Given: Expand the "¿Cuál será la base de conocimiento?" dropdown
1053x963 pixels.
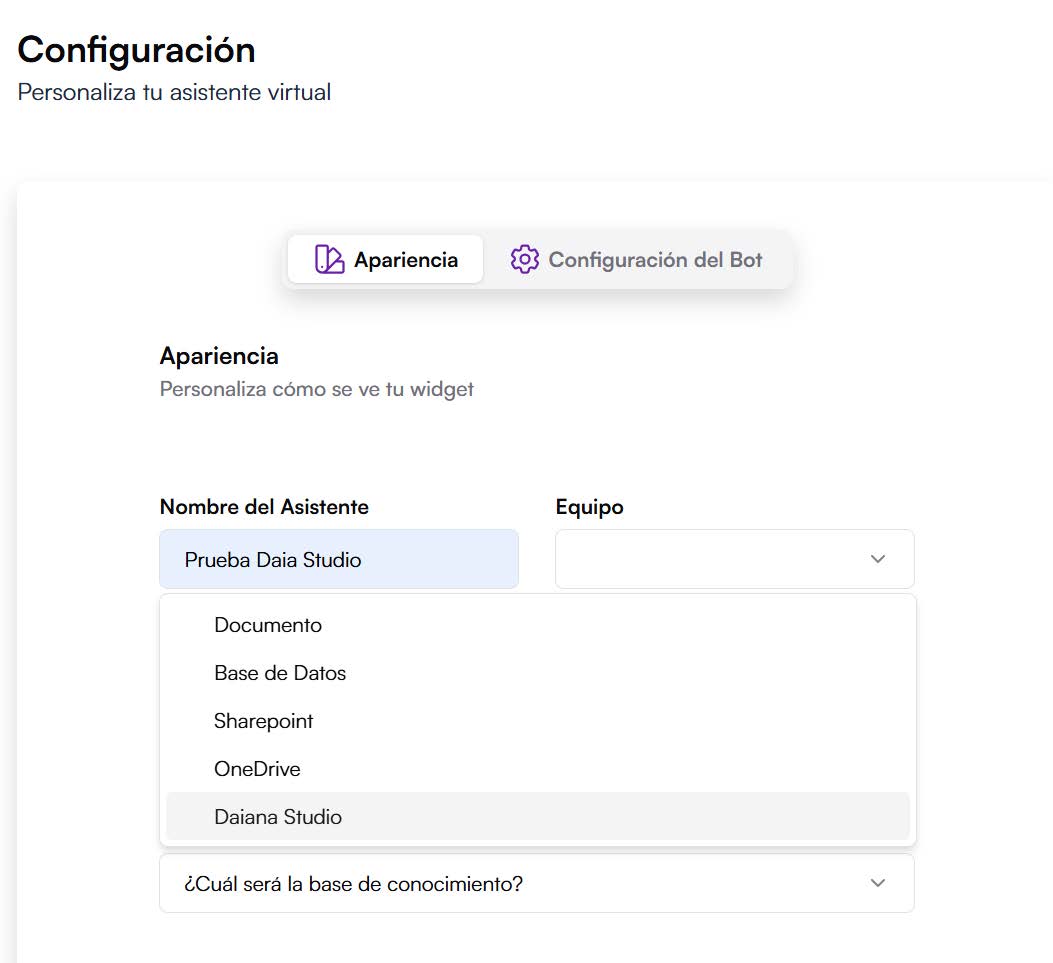Looking at the screenshot, I should [x=536, y=884].
